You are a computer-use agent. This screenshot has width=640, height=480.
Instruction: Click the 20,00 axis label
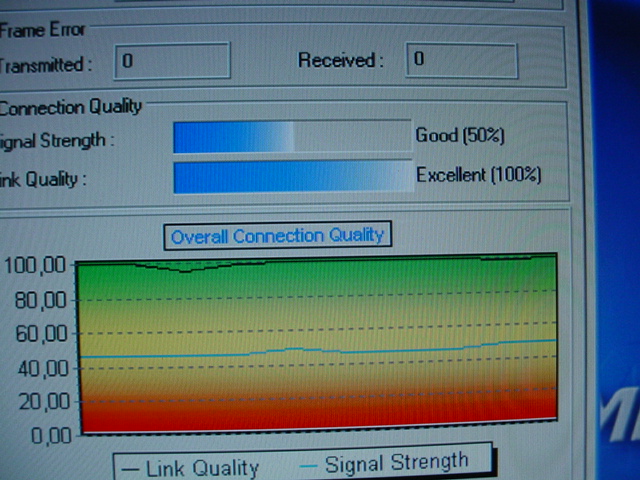click(44, 402)
